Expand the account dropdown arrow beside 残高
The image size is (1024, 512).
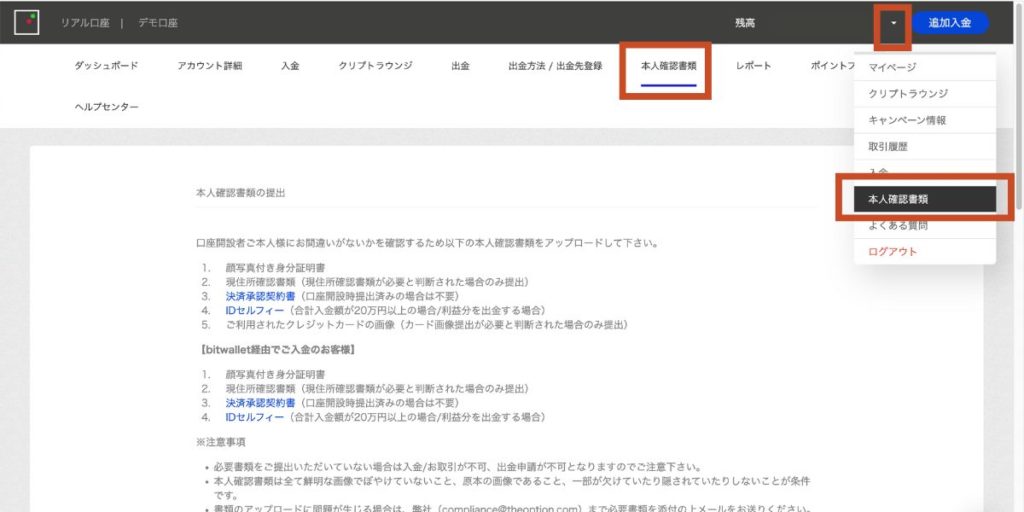tap(893, 23)
